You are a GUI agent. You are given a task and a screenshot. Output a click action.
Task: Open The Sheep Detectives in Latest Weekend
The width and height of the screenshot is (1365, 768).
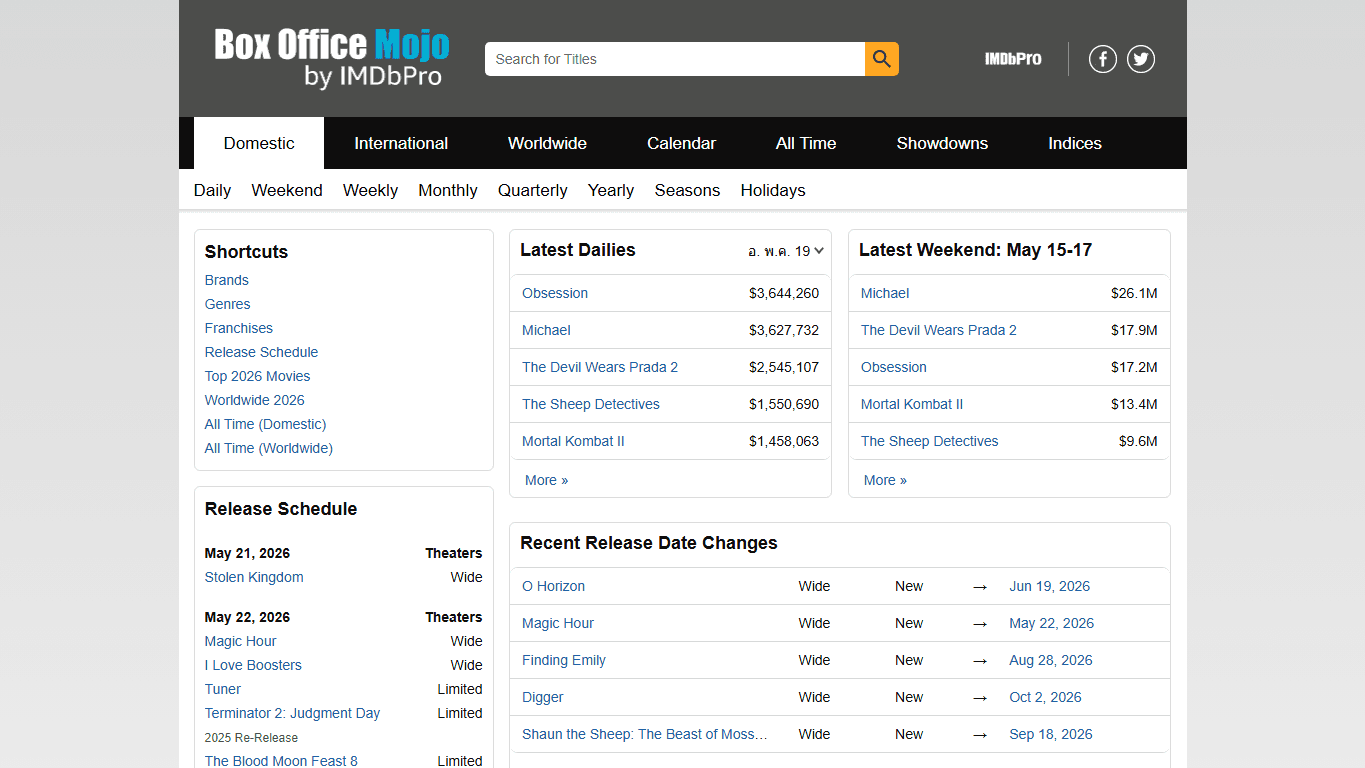coord(930,441)
